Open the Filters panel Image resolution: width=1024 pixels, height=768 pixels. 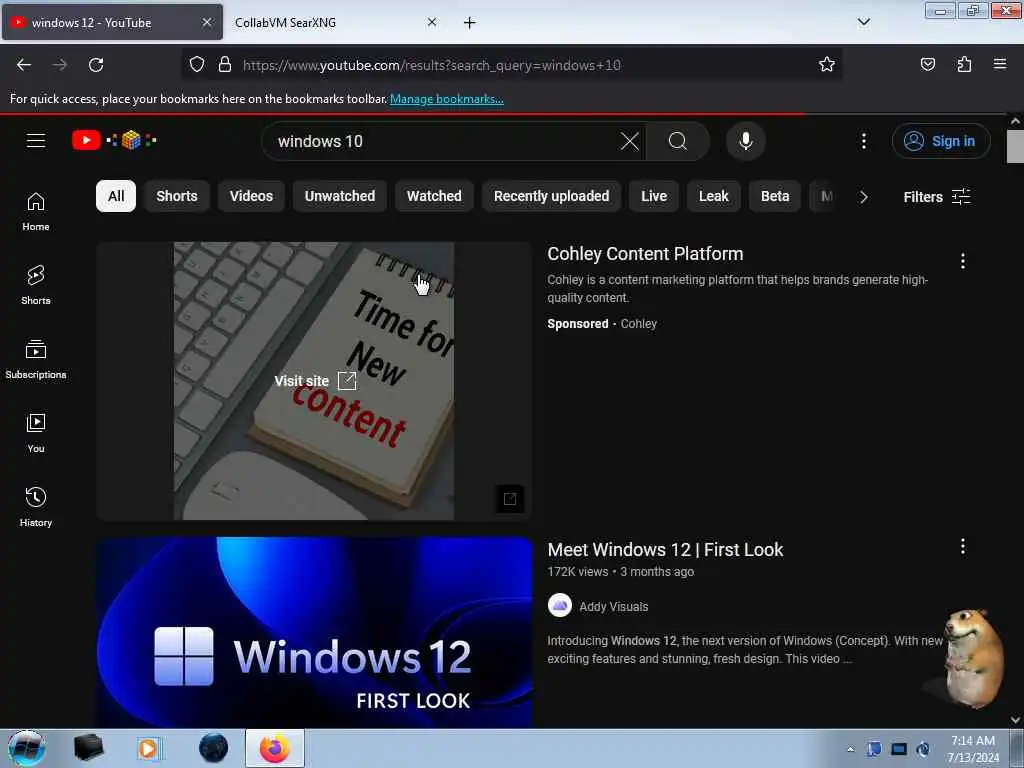point(936,197)
